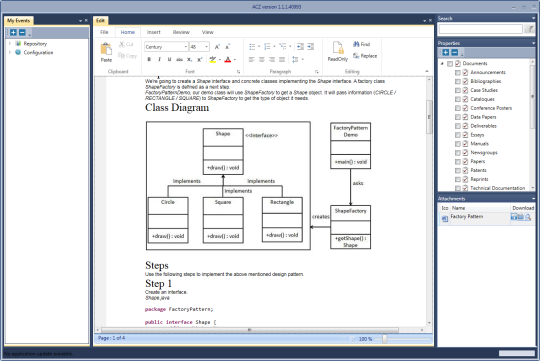This screenshot has height=361, width=540.
Task: Collapse all in Properties panel with minus icon
Action: 455,52
